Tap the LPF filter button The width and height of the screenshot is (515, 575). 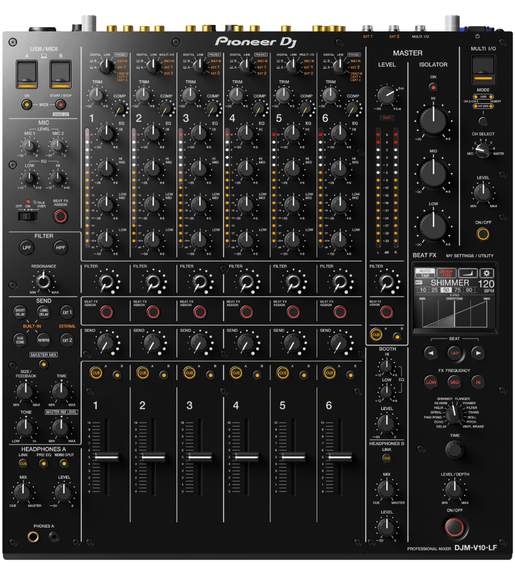[26, 248]
